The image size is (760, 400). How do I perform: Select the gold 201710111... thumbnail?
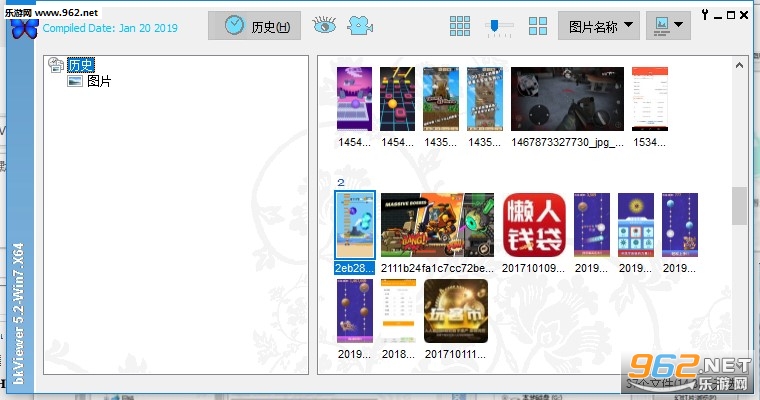[x=456, y=311]
